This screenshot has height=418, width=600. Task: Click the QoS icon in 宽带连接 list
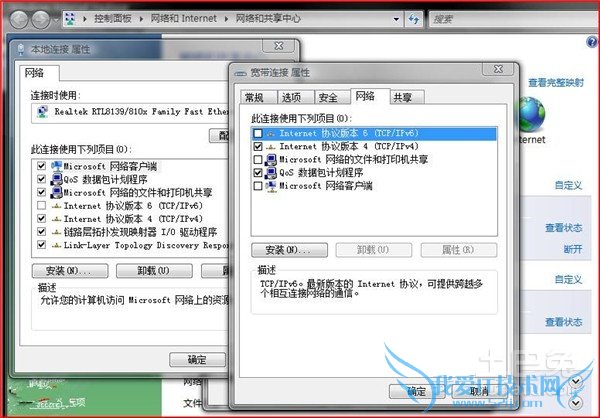(271, 172)
